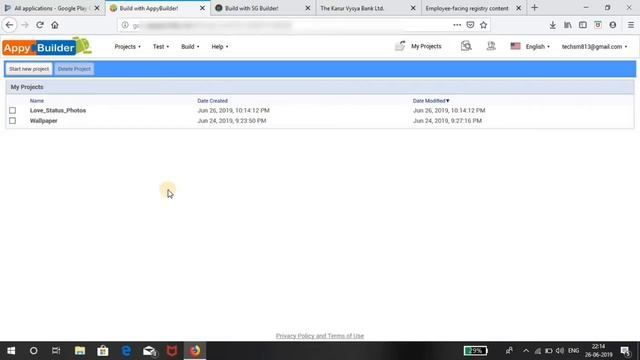
Task: Open taskbar volume icon
Action: pos(560,351)
